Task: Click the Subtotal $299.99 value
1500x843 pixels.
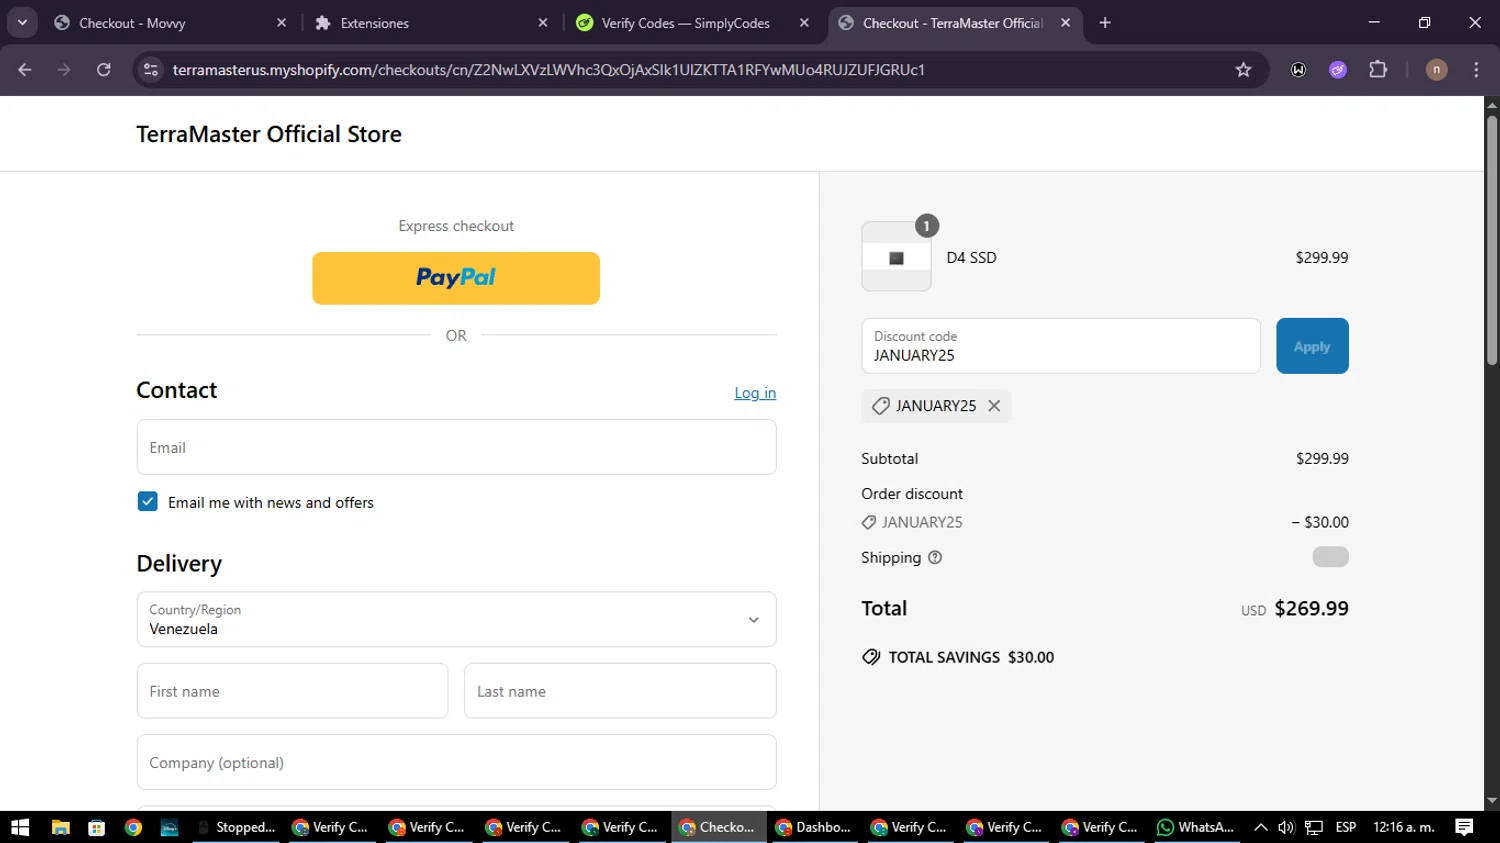Action: click(x=1322, y=458)
